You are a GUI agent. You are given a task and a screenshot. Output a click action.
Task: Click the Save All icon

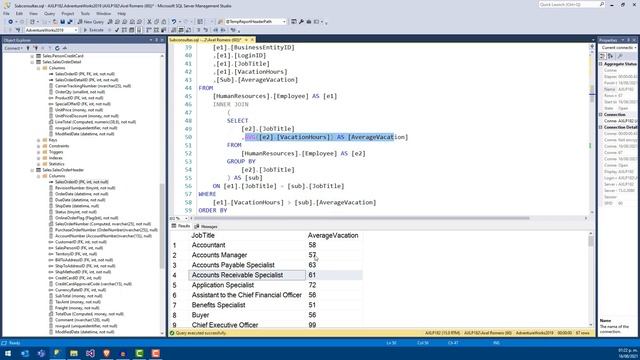tap(70, 22)
